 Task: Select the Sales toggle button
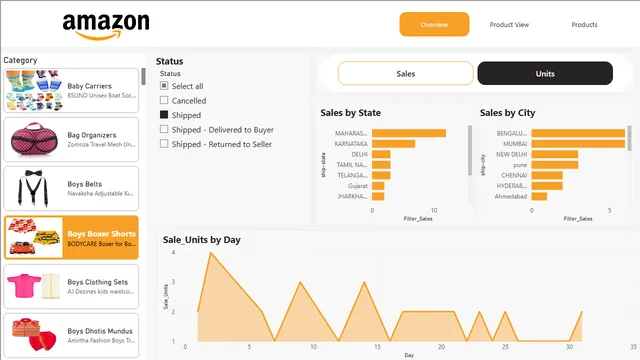(406, 73)
